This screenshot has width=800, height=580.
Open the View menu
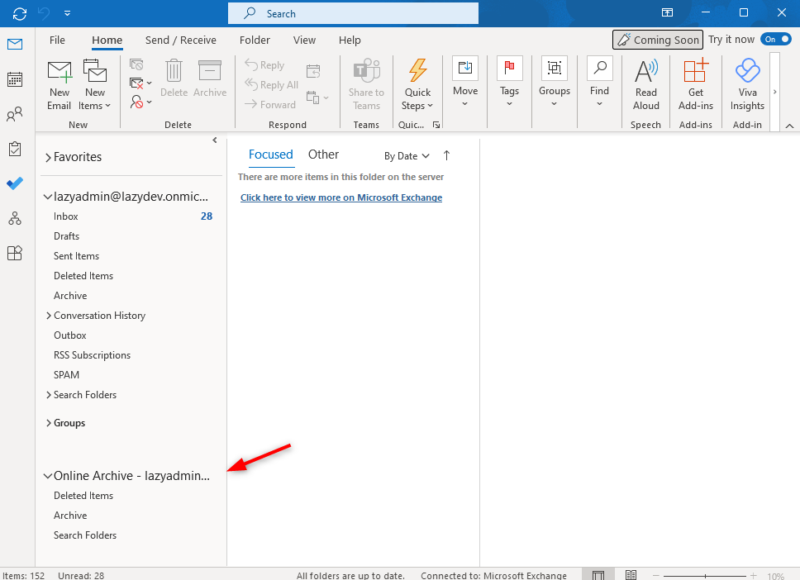[304, 40]
